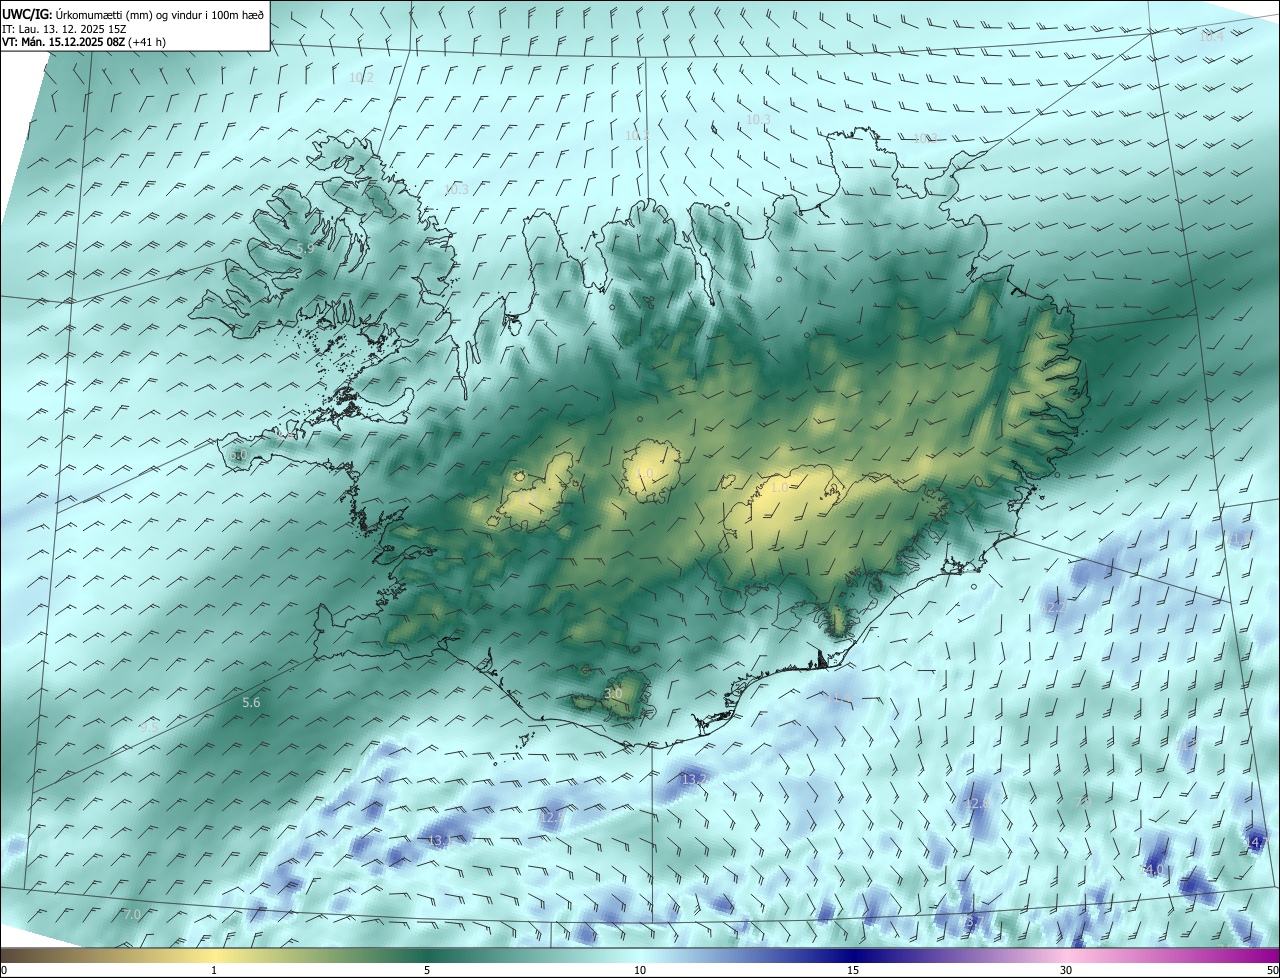The image size is (1280, 978).
Task: Click the 5.9 value over the Westfjords
Action: point(305,247)
